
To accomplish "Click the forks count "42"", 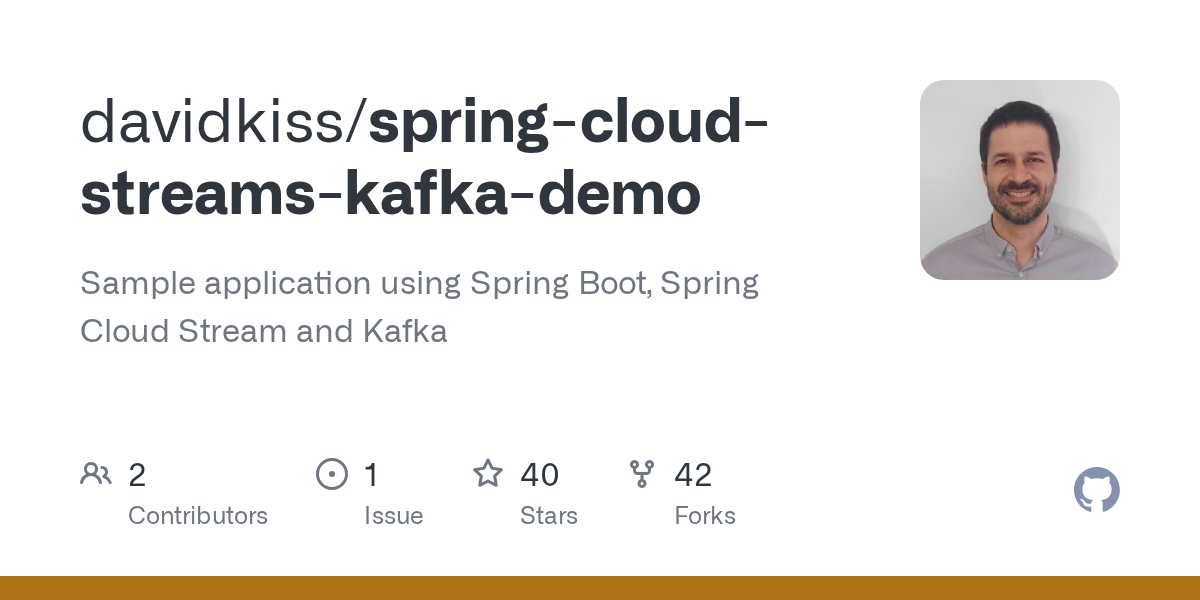I will (693, 475).
